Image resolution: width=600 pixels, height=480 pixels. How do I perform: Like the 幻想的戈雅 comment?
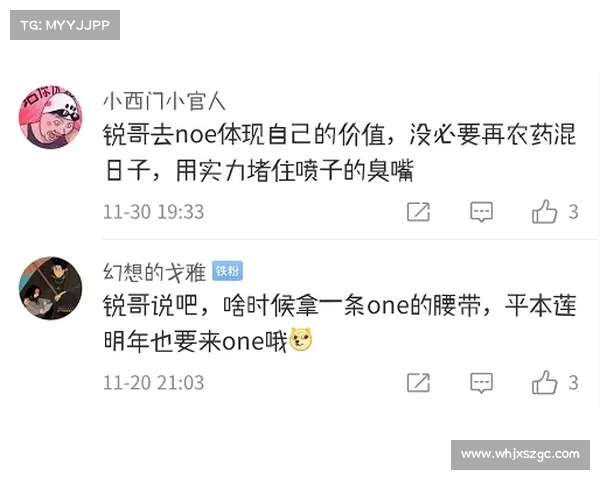pos(544,382)
